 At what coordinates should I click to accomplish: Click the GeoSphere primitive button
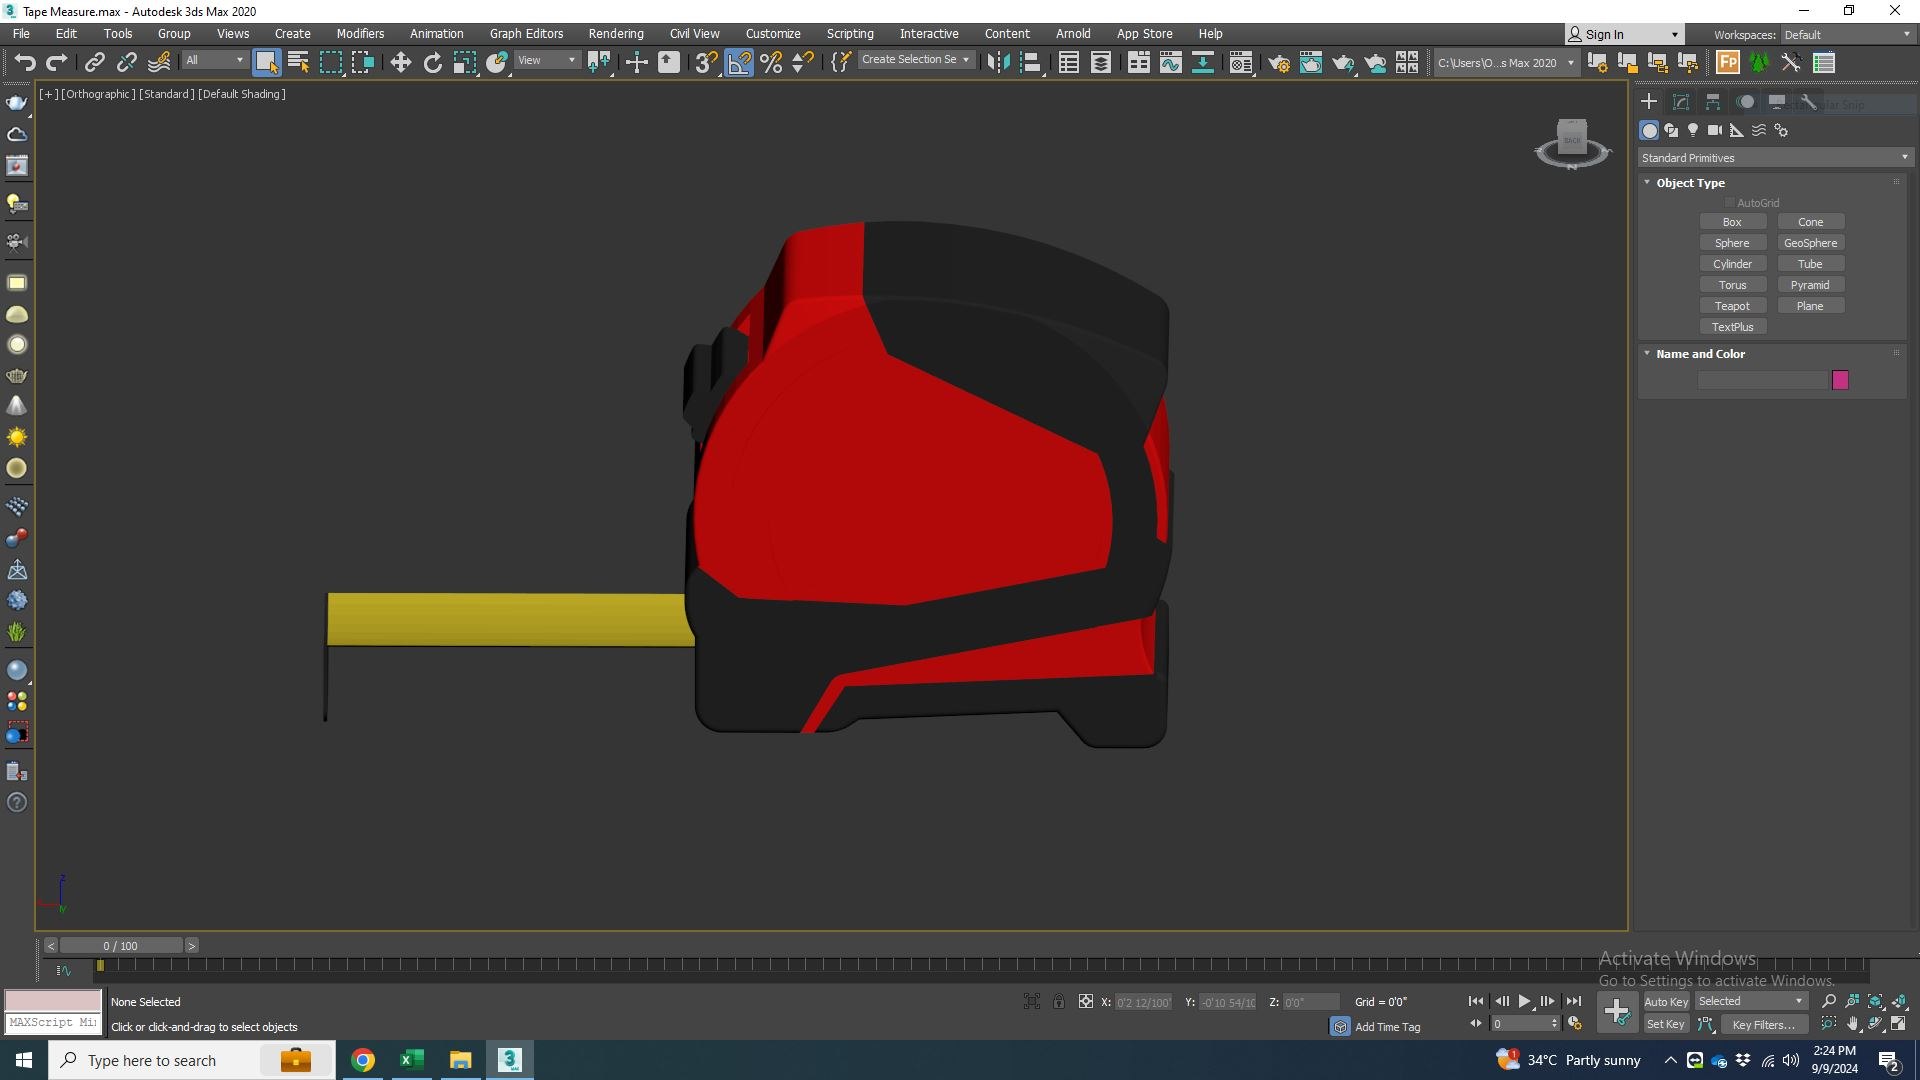point(1810,243)
